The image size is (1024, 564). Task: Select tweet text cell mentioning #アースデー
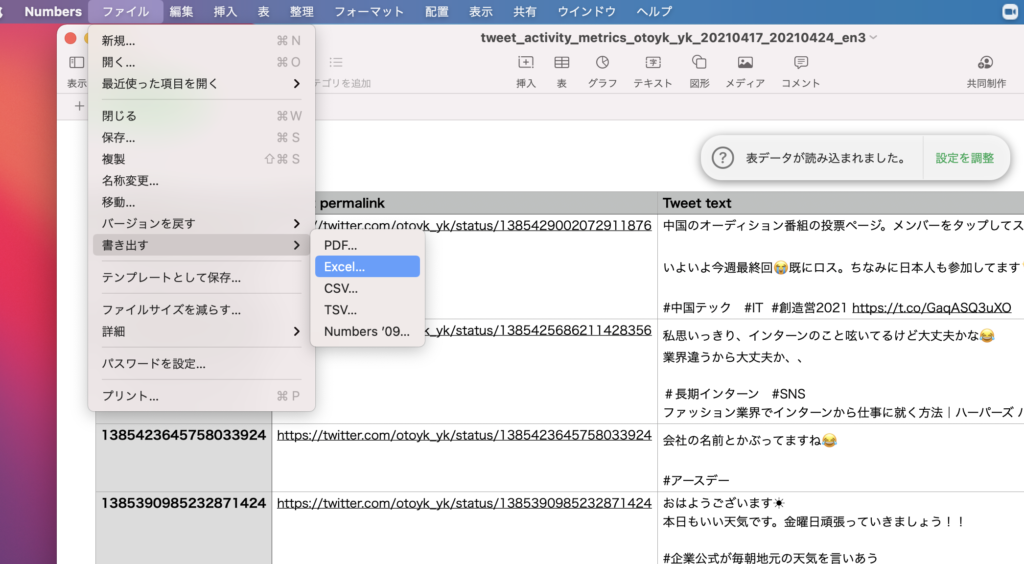[840, 457]
